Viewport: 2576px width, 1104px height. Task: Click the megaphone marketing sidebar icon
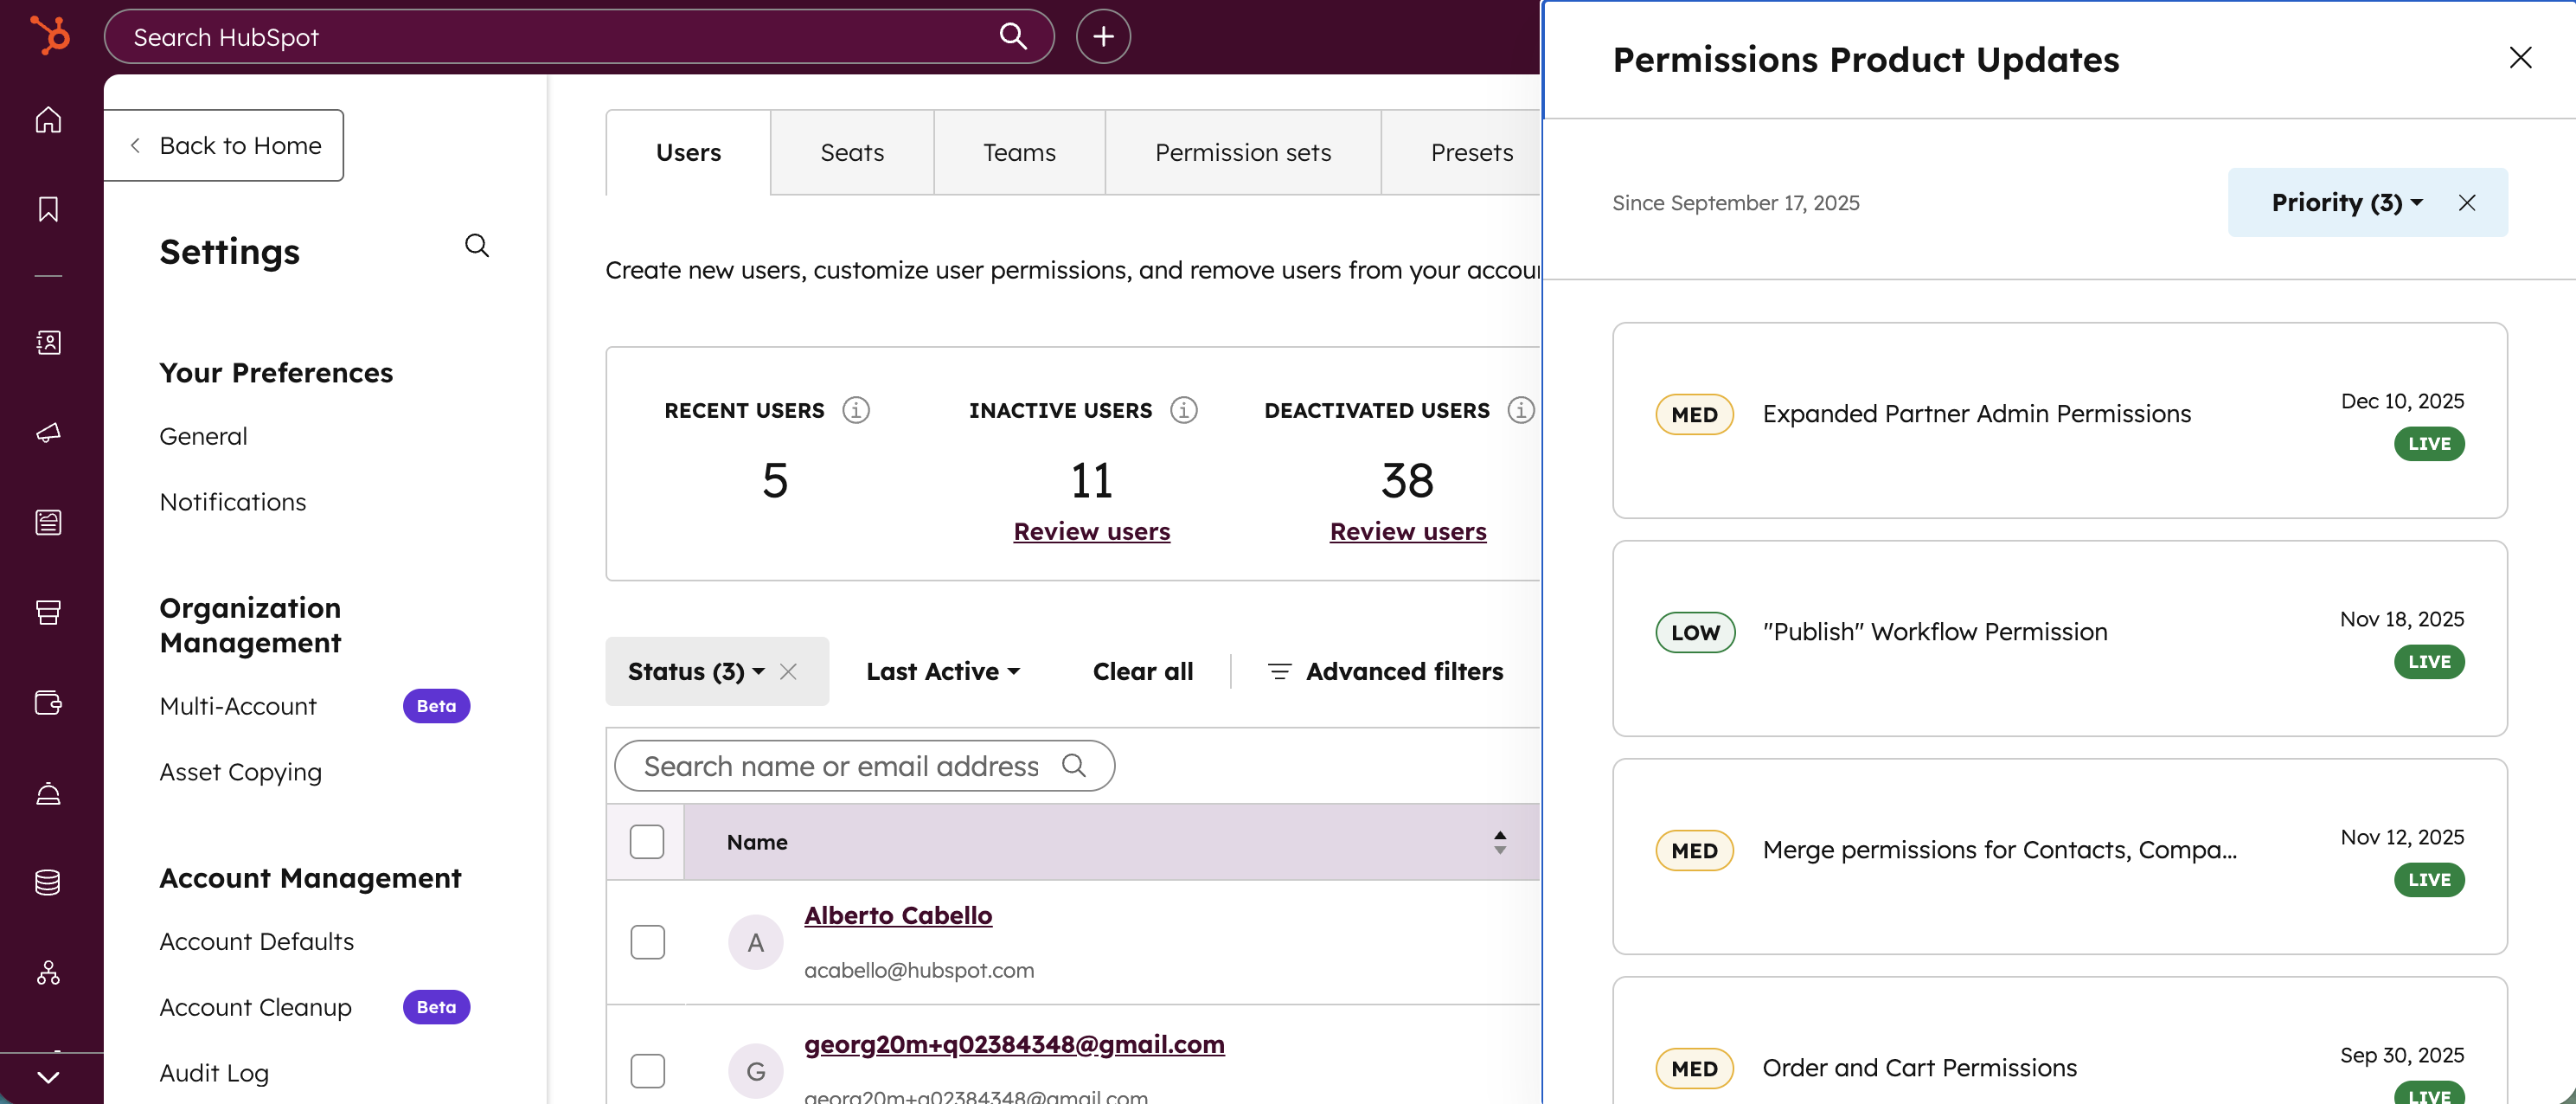click(48, 432)
